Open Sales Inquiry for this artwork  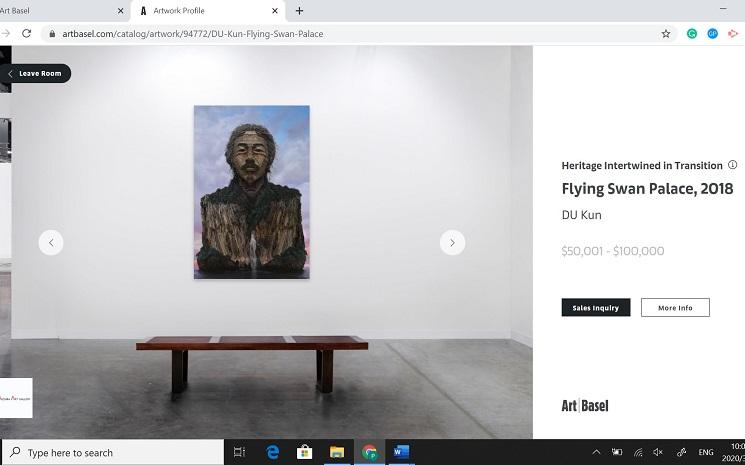(x=596, y=308)
